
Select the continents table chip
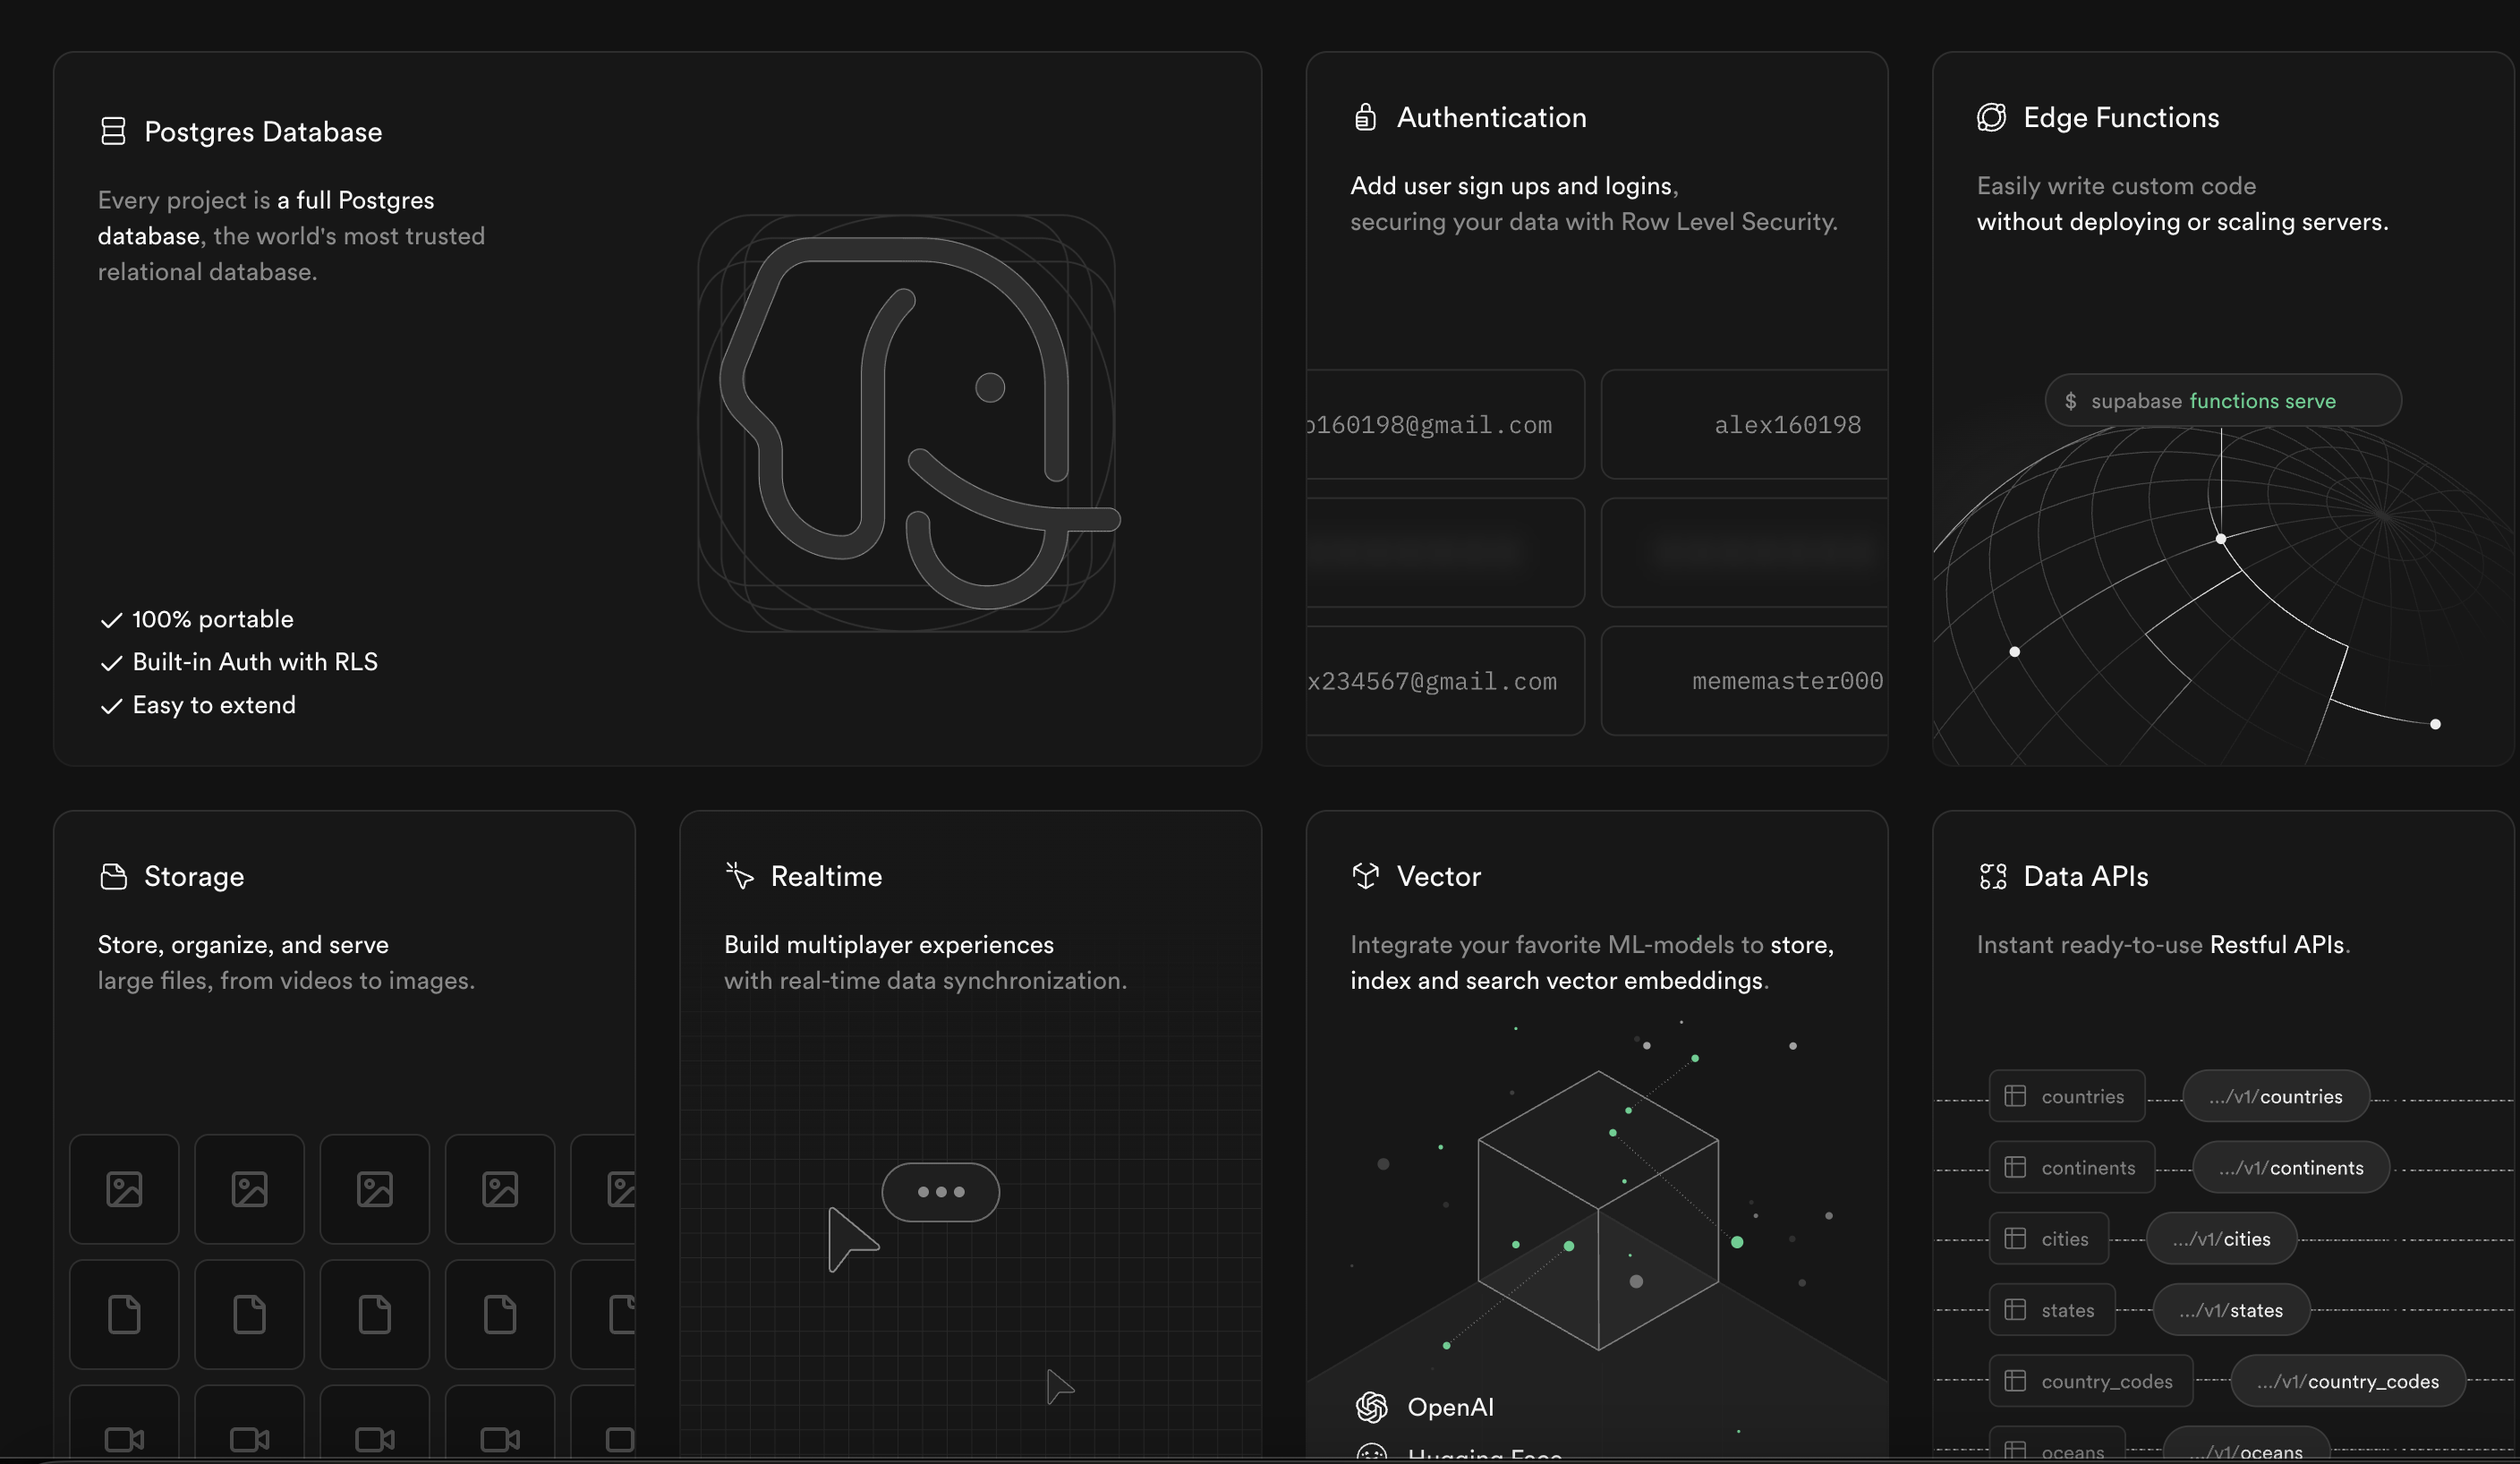[2071, 1167]
